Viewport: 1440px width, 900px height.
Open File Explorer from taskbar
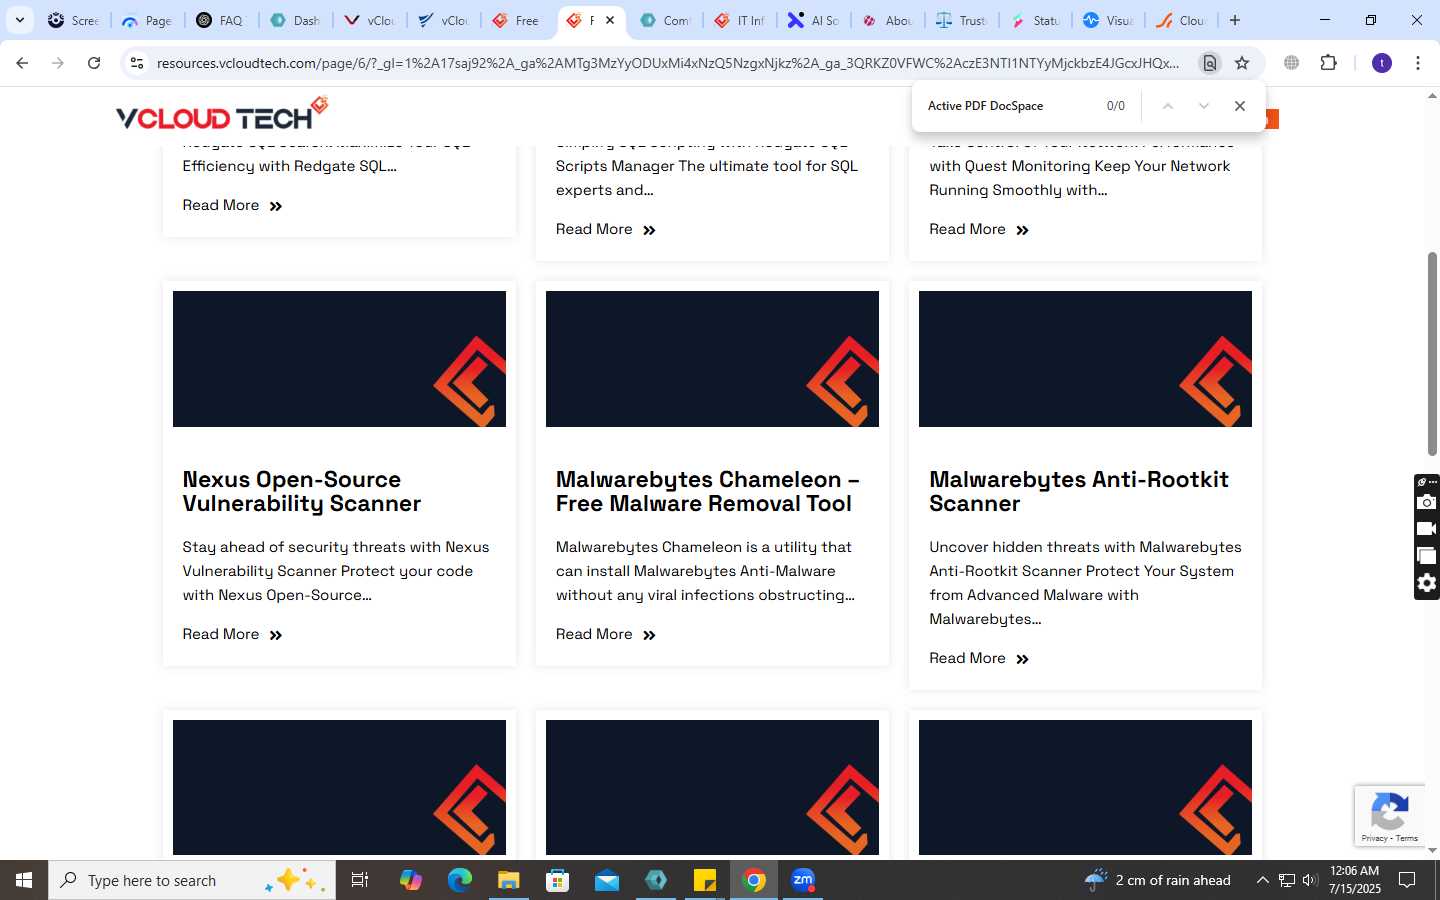coord(508,880)
